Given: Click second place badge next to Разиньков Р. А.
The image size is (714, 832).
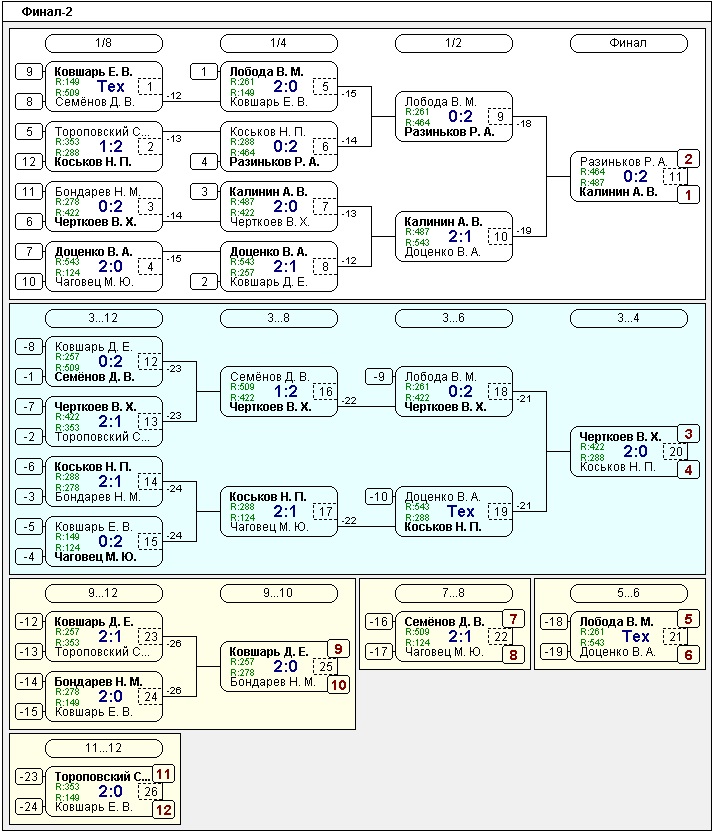Looking at the screenshot, I should 688,159.
